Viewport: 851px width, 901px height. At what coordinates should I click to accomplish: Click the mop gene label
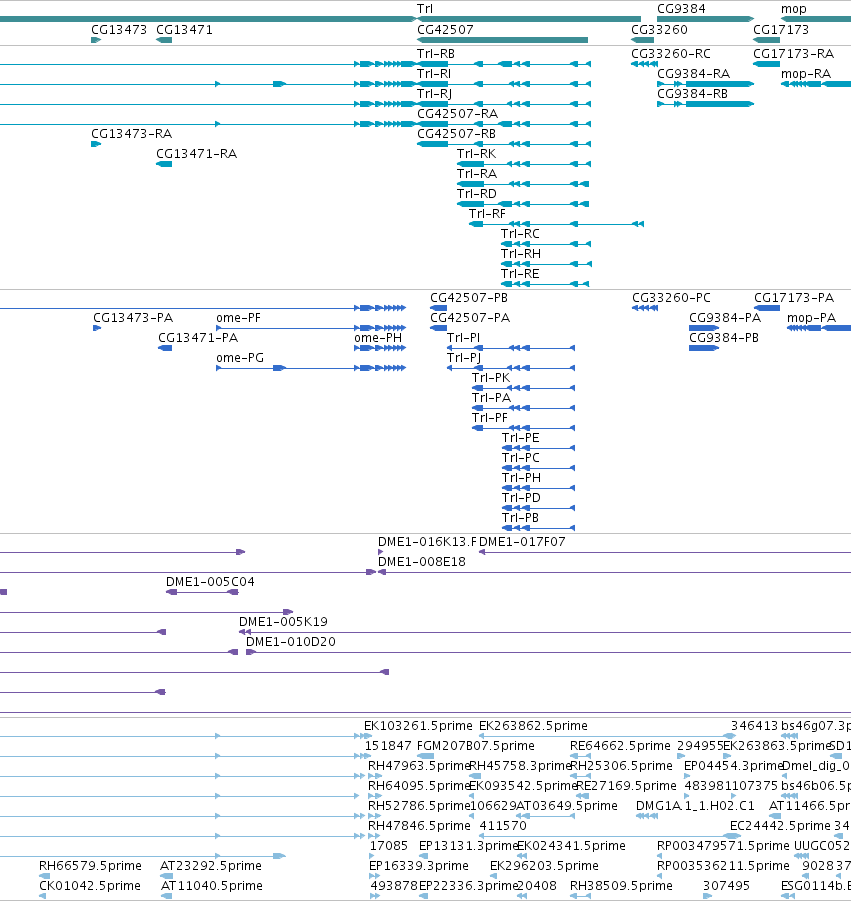coord(794,9)
